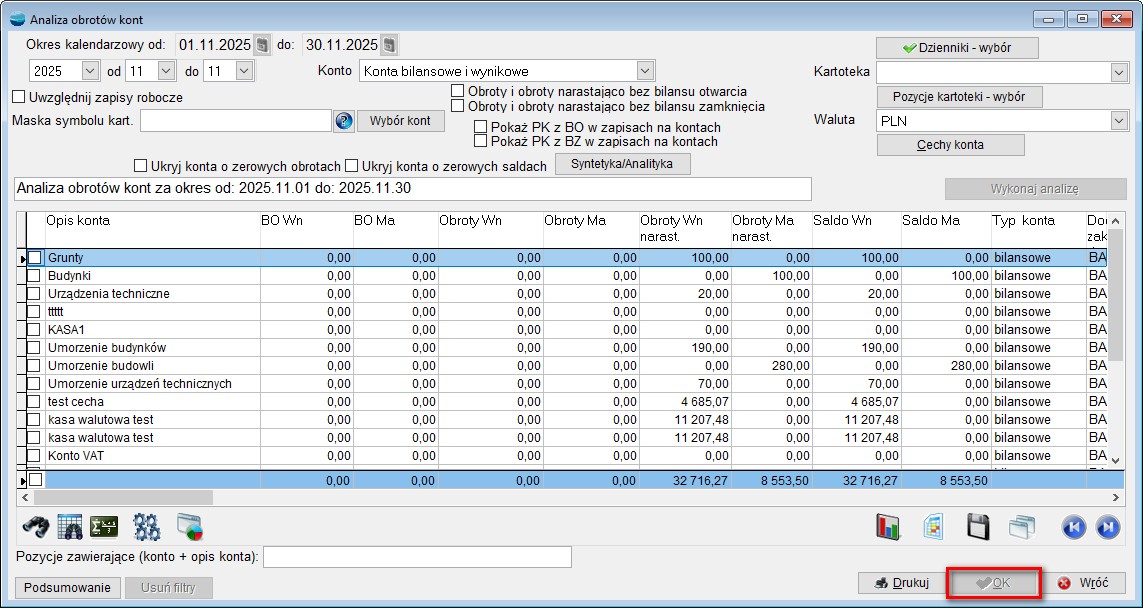Click the 'Pozycje zawierające' filter field
The width and height of the screenshot is (1143, 608).
click(417, 556)
